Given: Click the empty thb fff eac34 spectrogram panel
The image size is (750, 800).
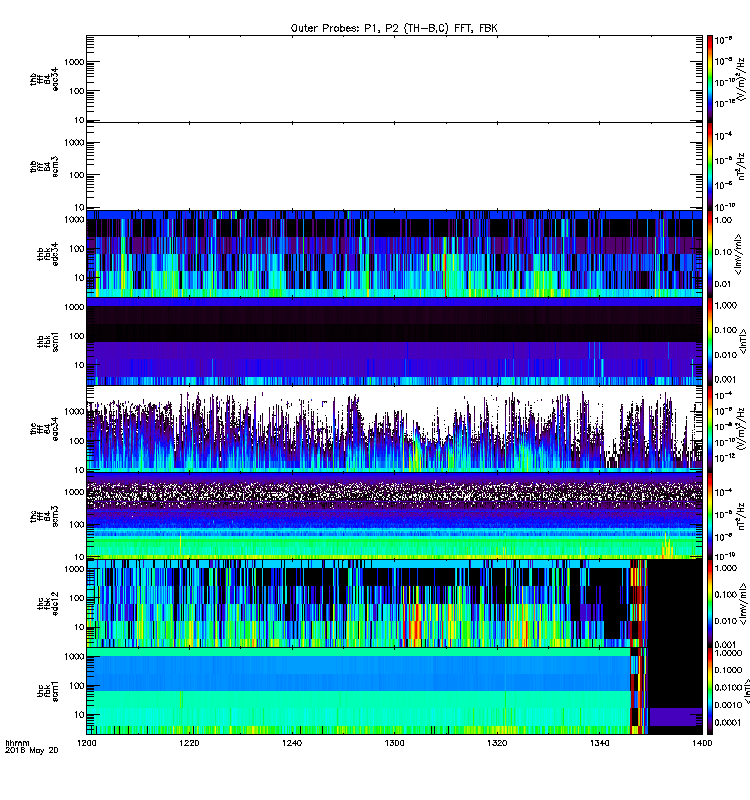Looking at the screenshot, I should tap(394, 79).
